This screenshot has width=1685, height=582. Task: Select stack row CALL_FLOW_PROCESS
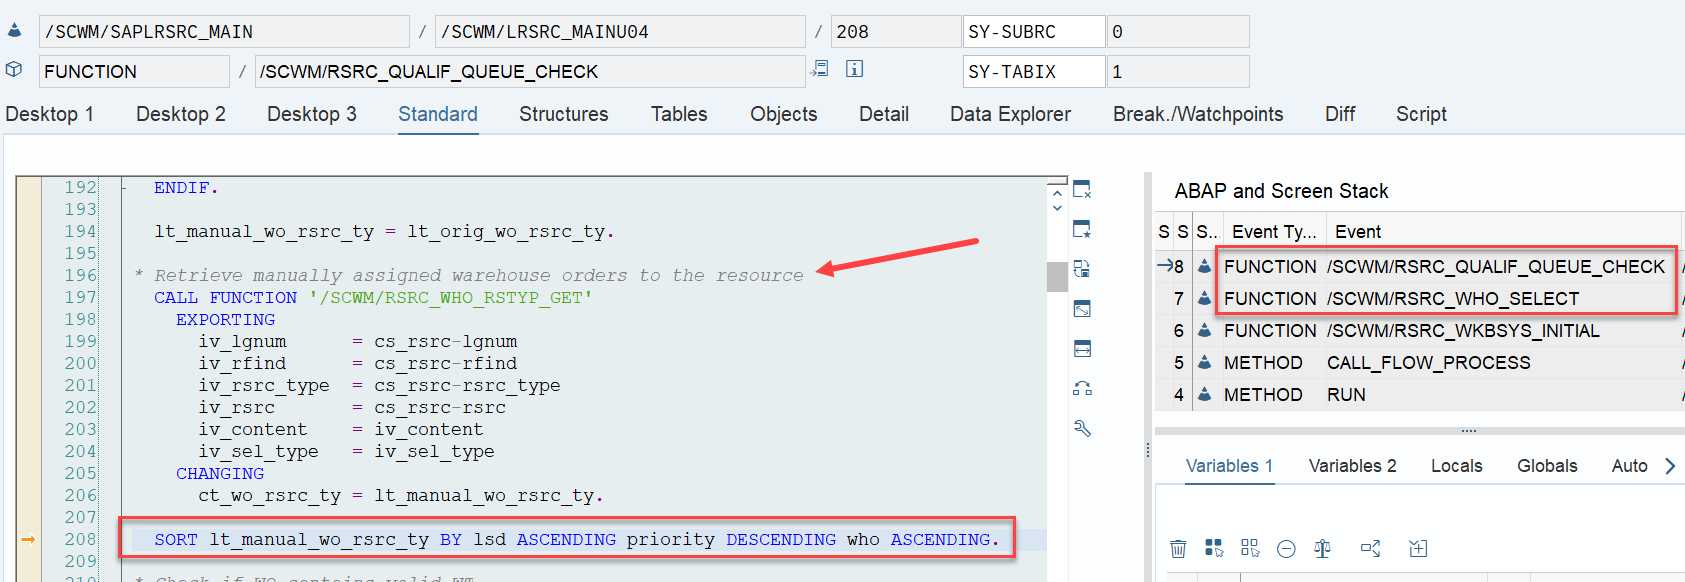pos(1419,363)
